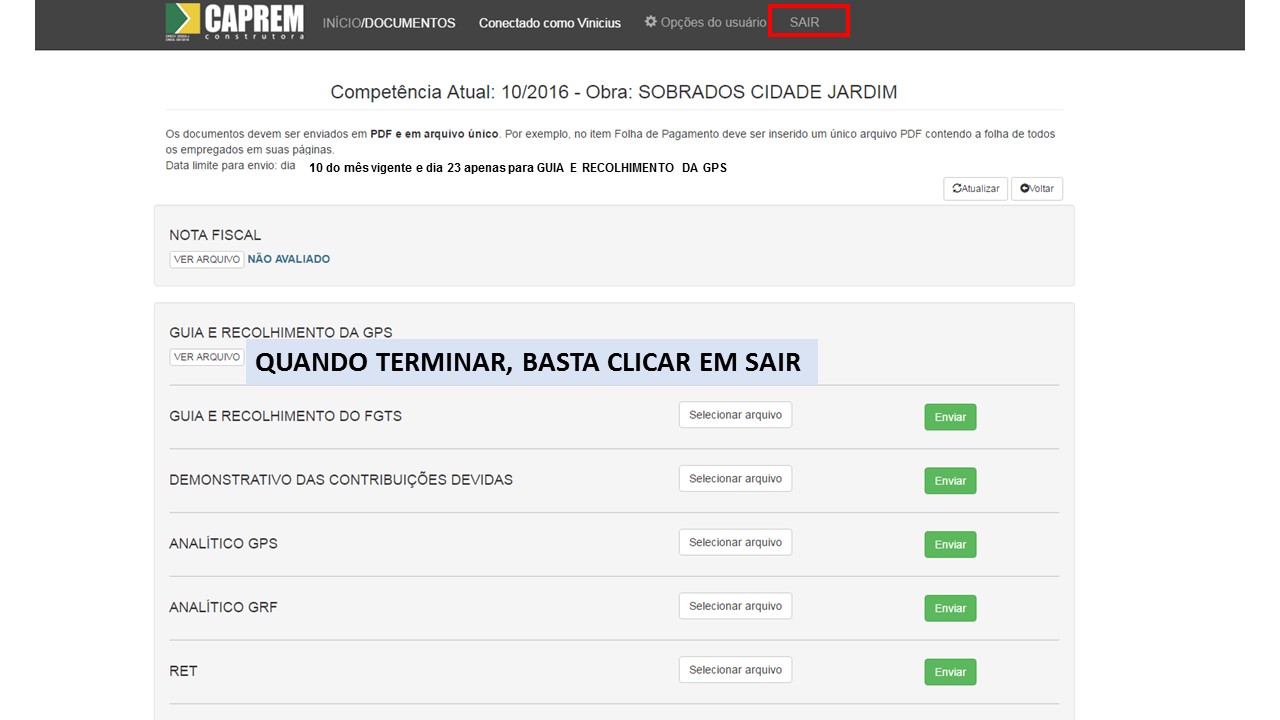Submit DEMONSTRATIVO DAS CONTRIBUIÇÕES DEVIDAS with Enviar
The height and width of the screenshot is (720, 1280).
click(x=950, y=481)
